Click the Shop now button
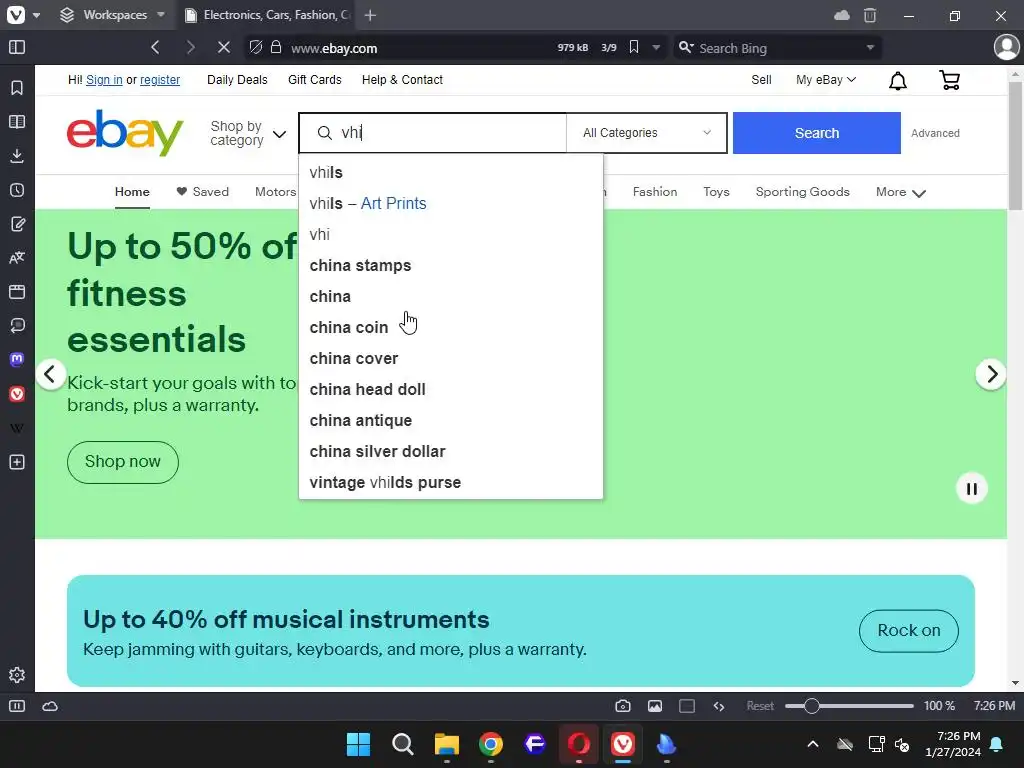Screen dimensions: 1024x768 coord(123,462)
